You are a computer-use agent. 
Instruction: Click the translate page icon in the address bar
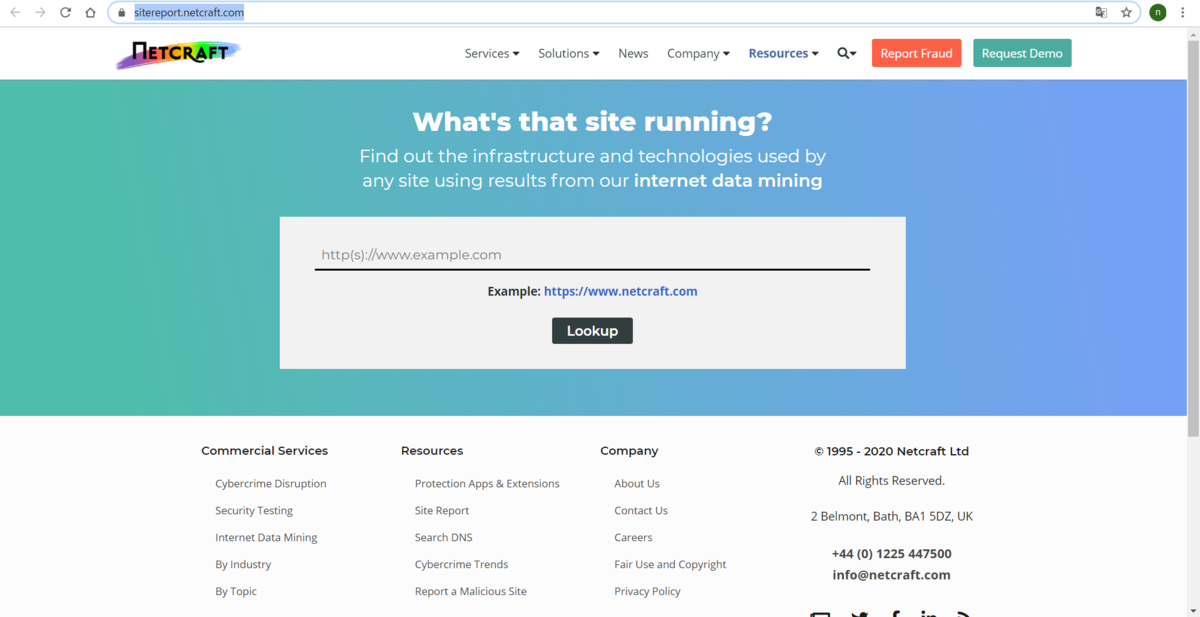click(1101, 13)
